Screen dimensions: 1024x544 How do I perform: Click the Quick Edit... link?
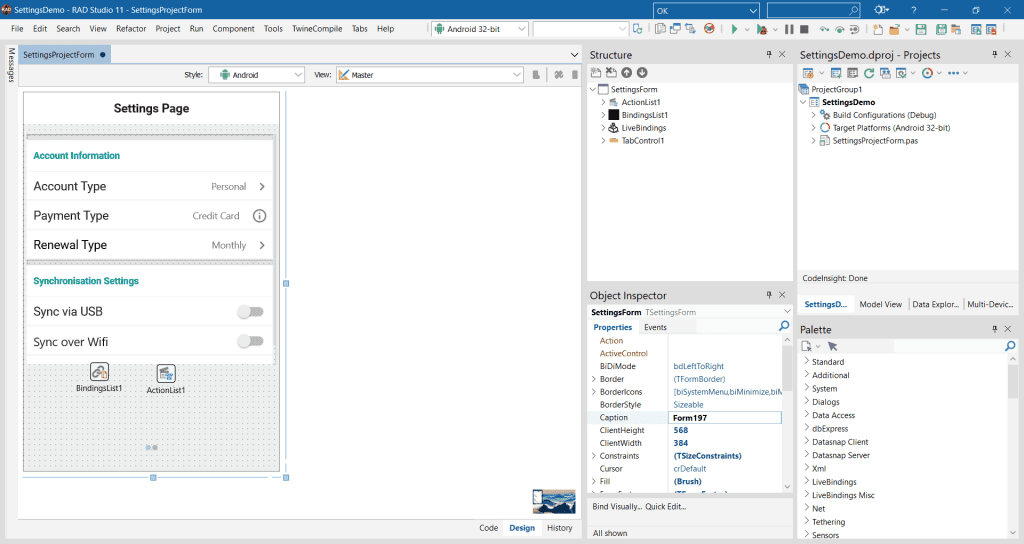(665, 507)
